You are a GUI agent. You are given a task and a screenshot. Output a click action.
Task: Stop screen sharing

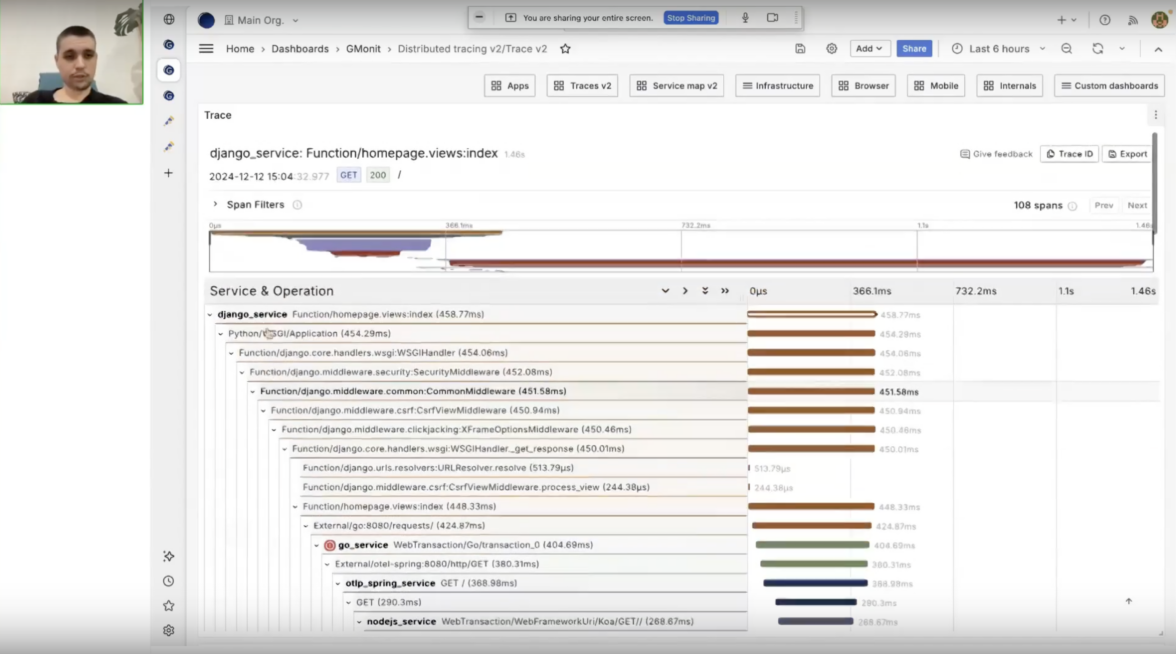coord(691,18)
